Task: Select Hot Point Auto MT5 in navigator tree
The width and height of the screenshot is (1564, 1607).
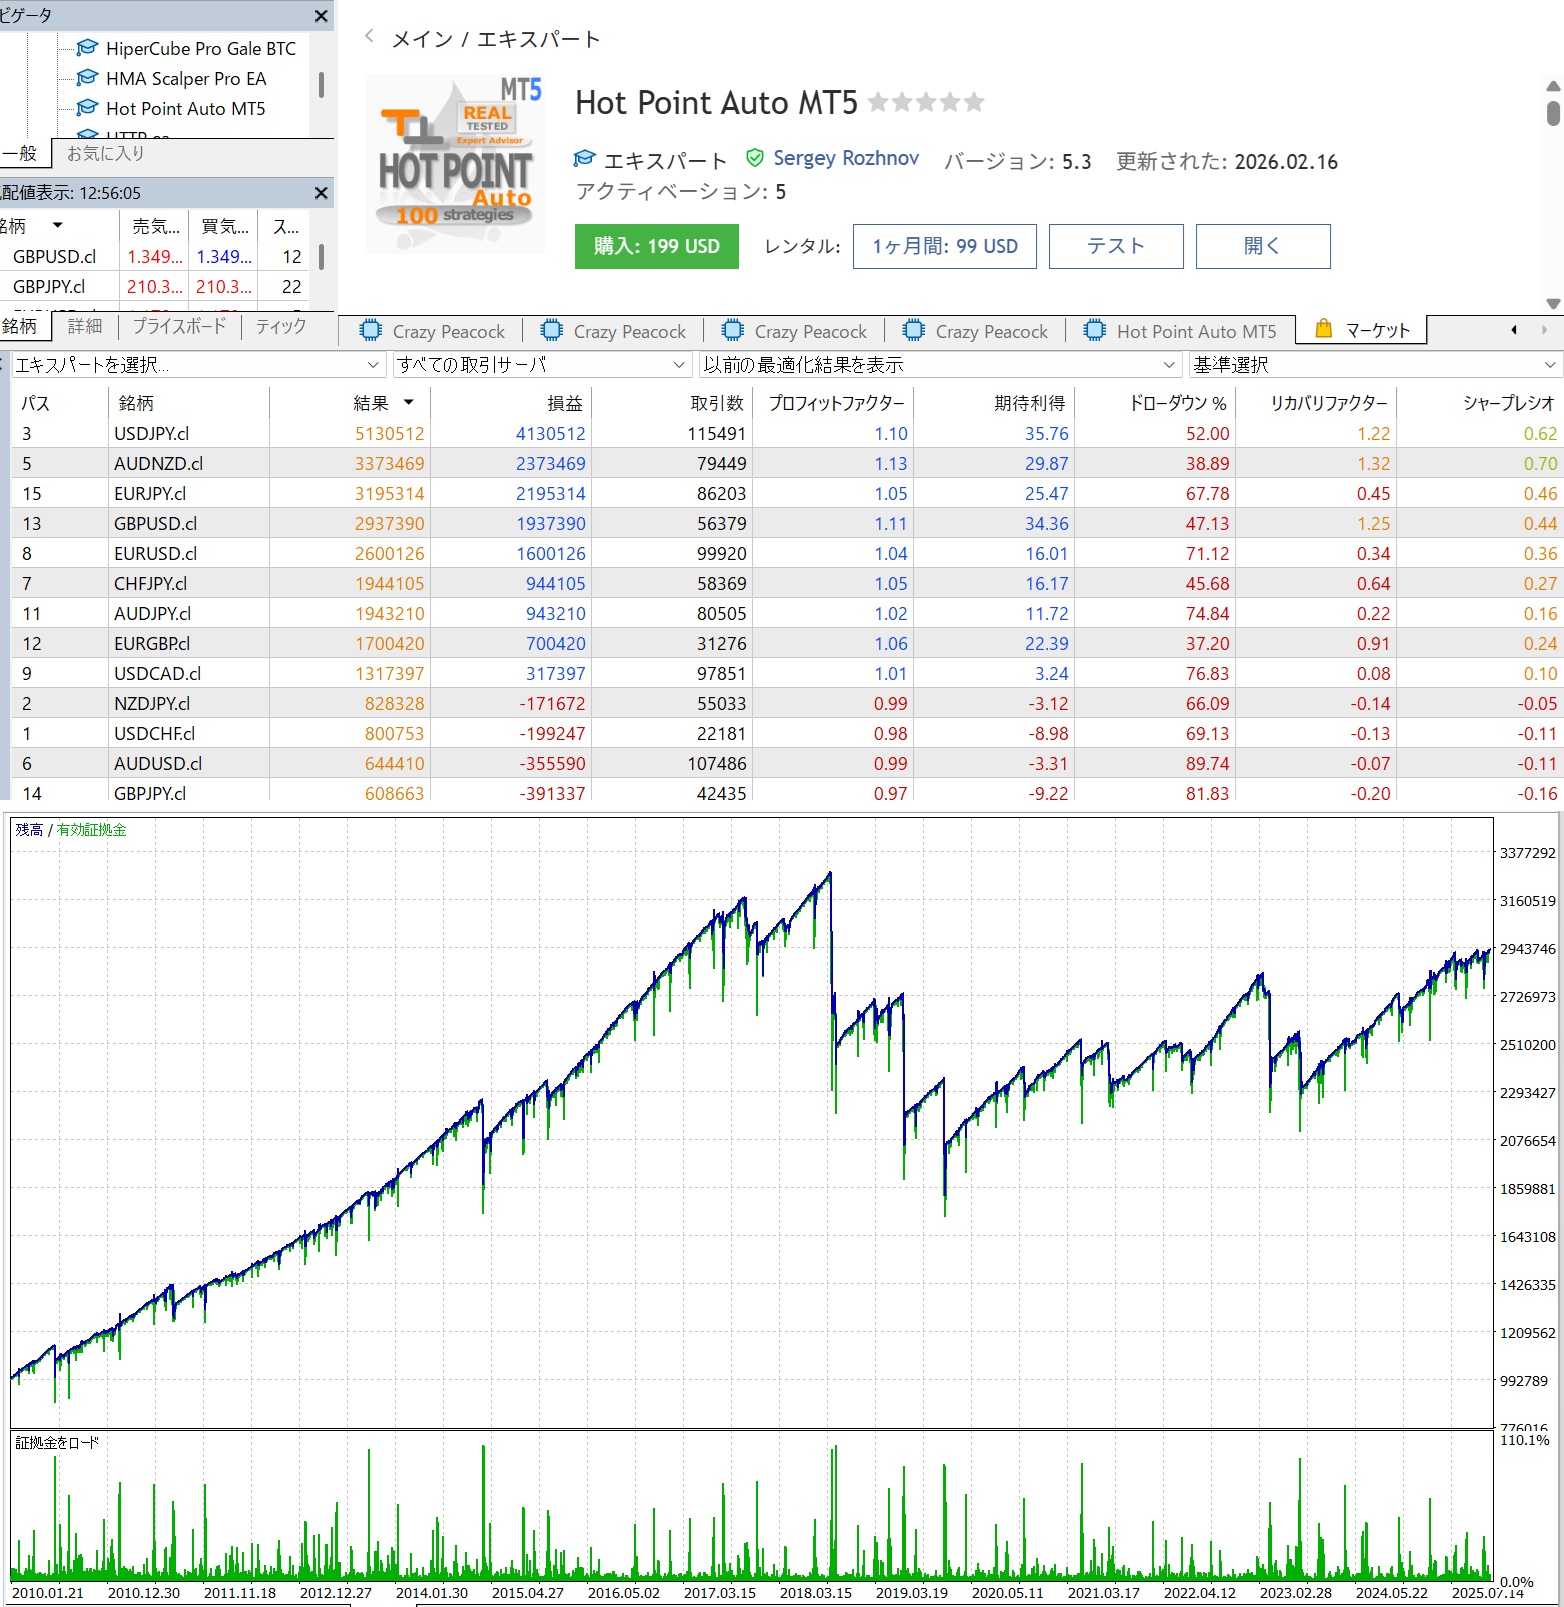Action: coord(185,108)
